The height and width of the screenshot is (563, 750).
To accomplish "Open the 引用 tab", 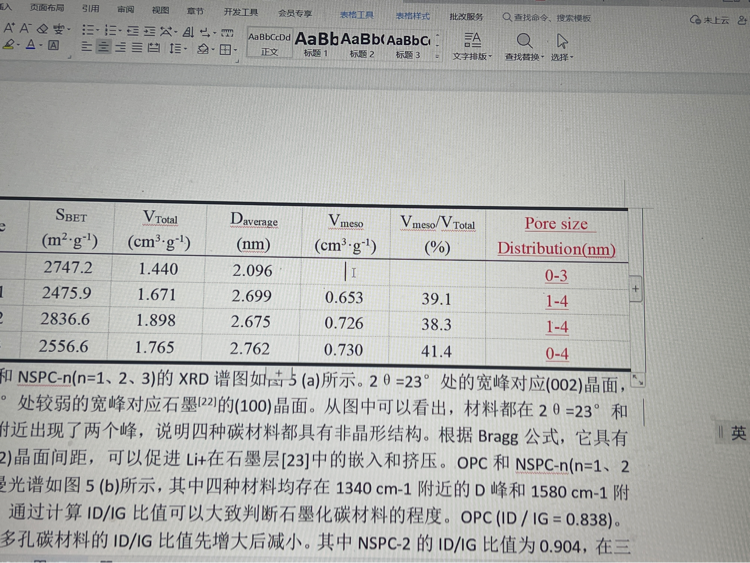I will point(90,9).
